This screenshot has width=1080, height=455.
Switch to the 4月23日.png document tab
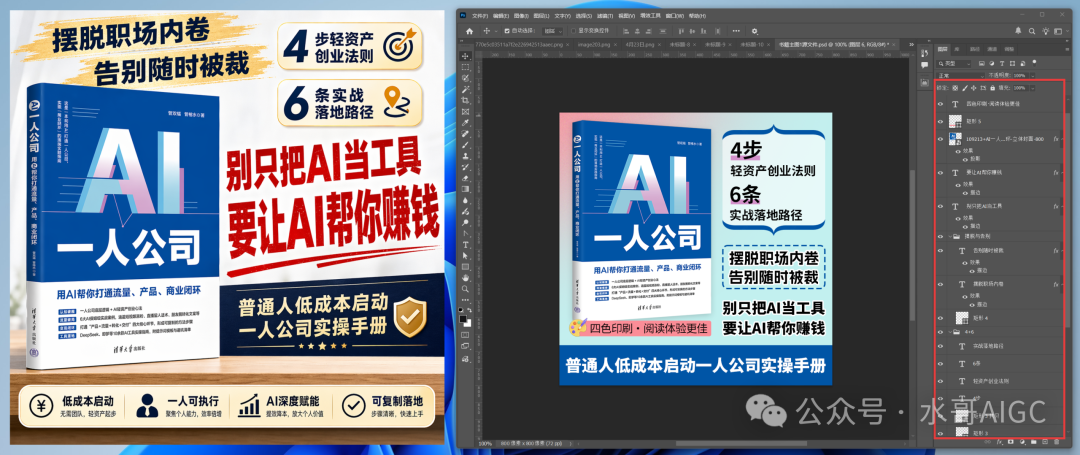click(640, 45)
